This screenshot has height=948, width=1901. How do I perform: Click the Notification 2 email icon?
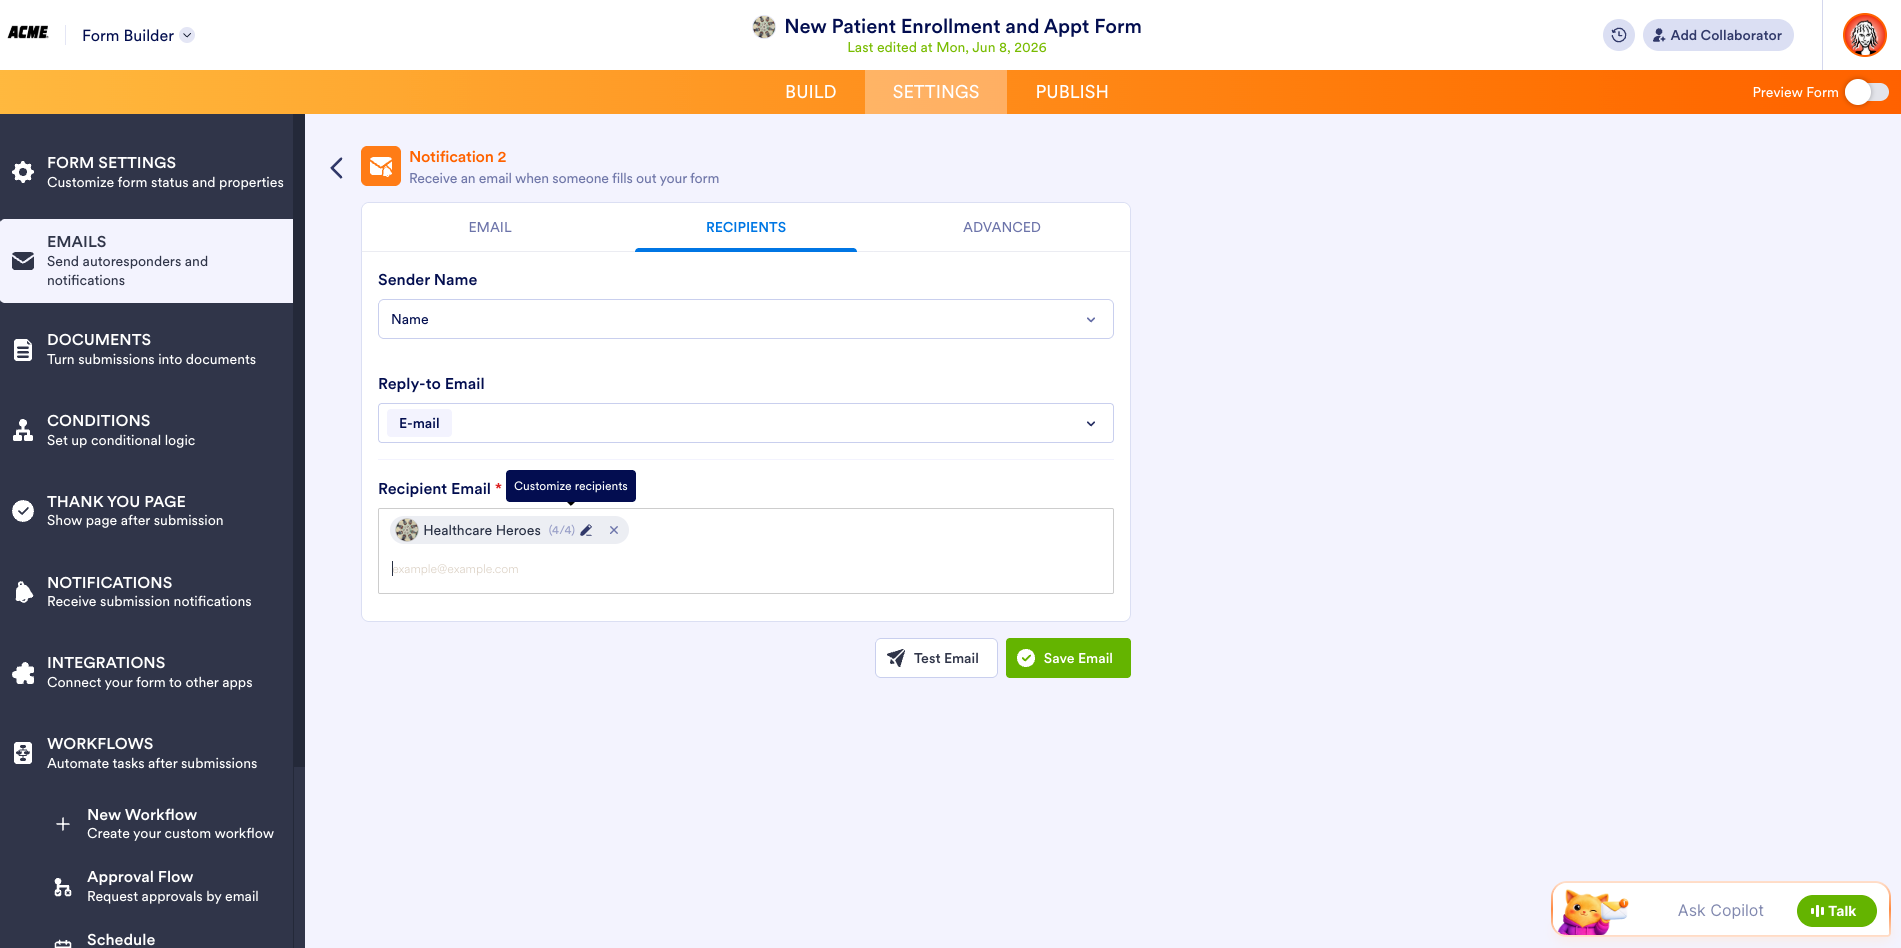381,167
